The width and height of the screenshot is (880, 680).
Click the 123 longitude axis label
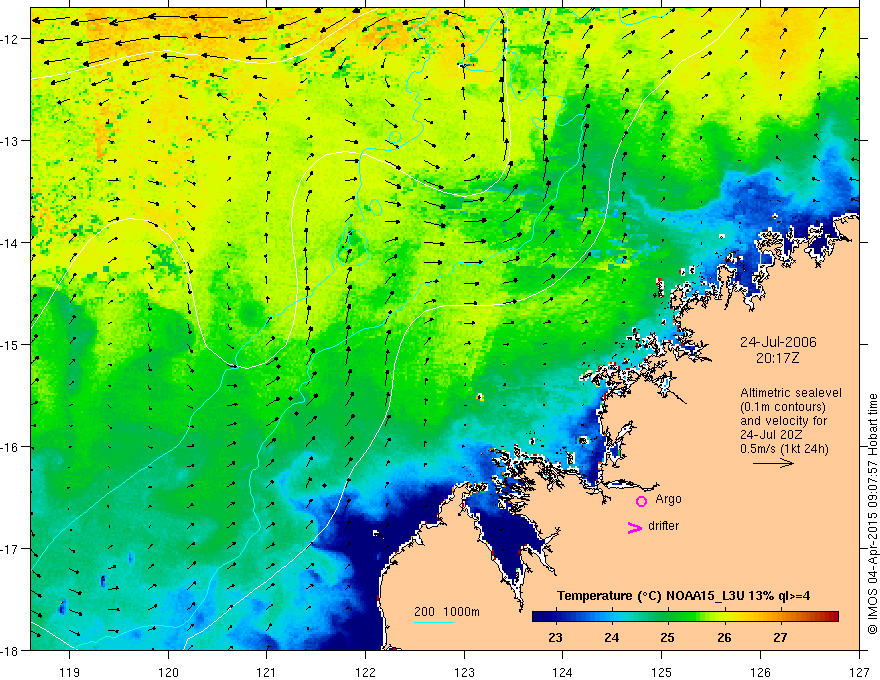(x=464, y=672)
